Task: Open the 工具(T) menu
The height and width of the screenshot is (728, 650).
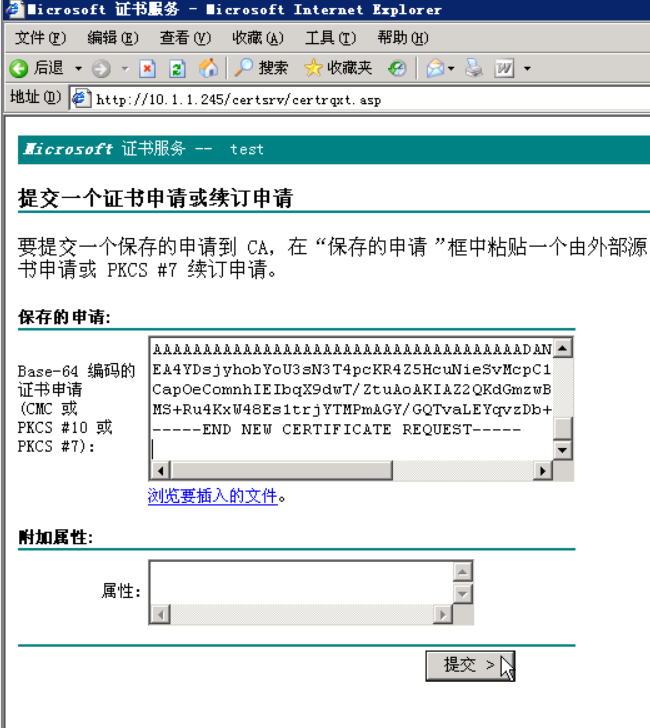Action: [x=330, y=38]
